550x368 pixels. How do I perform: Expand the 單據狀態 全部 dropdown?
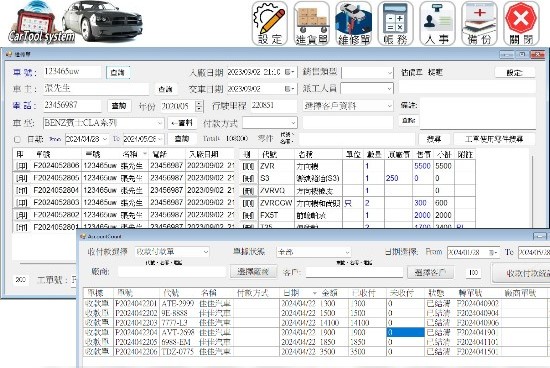coord(347,252)
